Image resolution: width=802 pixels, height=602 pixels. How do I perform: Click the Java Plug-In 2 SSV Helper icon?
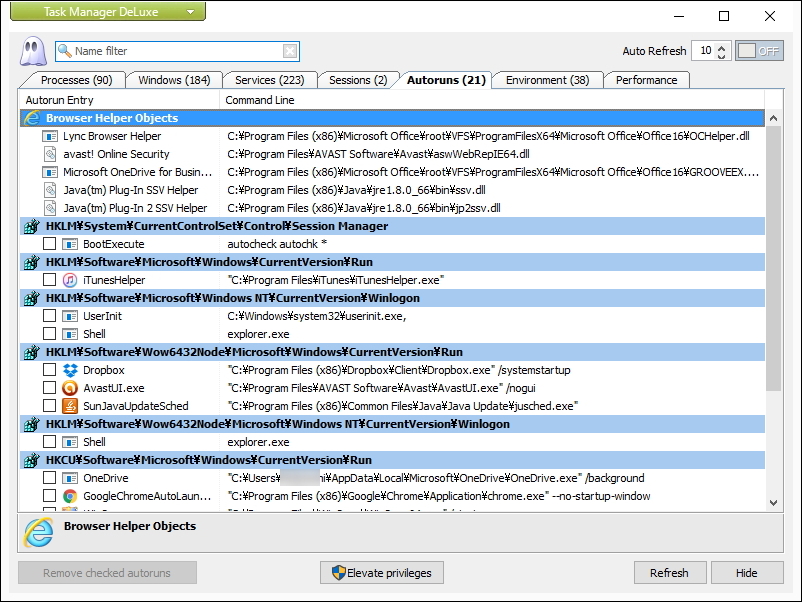(50, 208)
